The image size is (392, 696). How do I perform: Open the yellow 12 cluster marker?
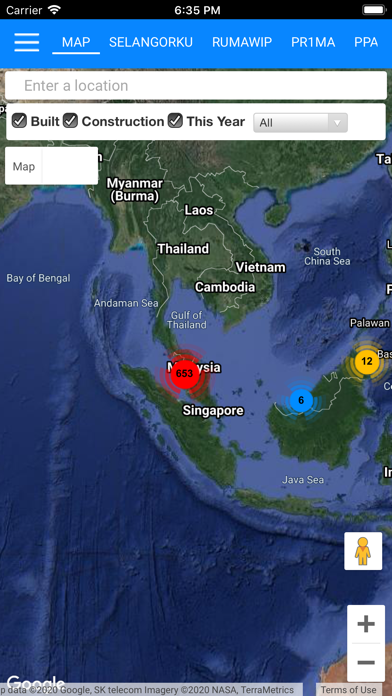click(367, 361)
